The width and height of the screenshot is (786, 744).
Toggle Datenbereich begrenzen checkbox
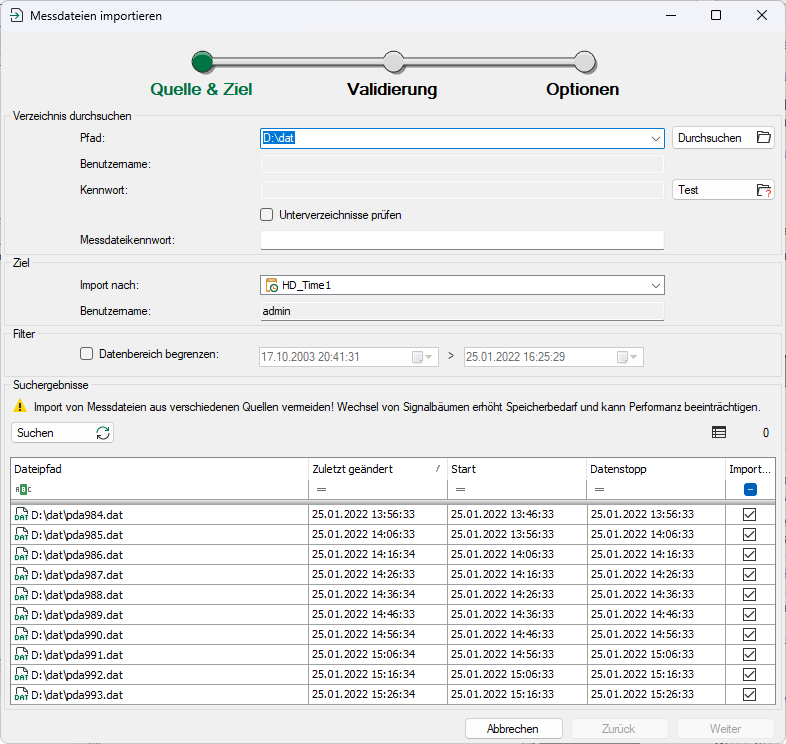[86, 353]
